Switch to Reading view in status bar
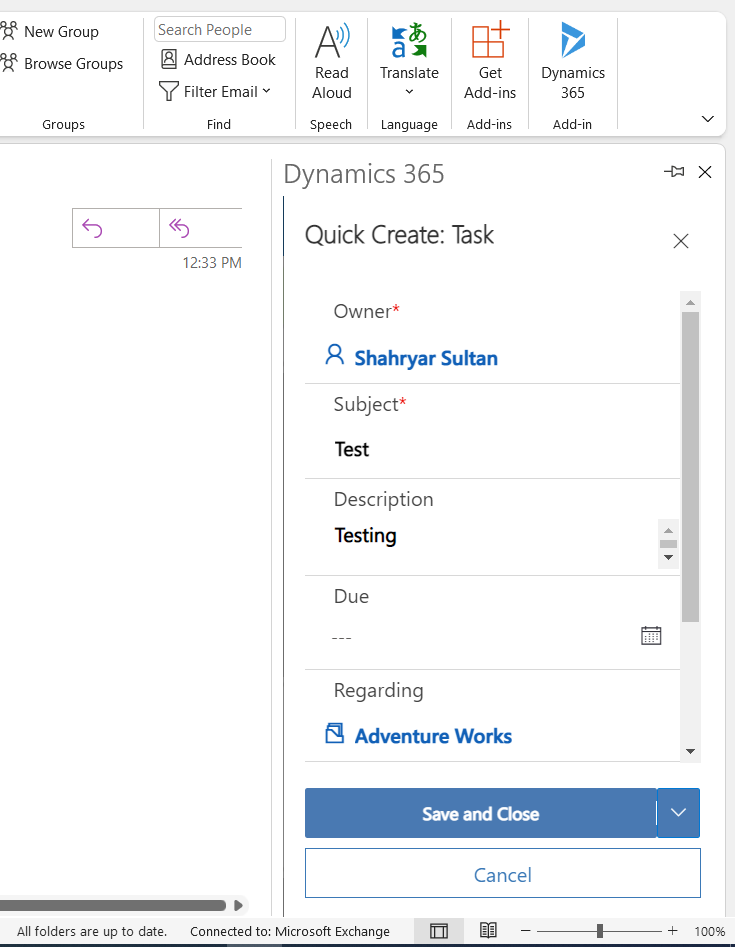The height and width of the screenshot is (947, 735). click(488, 931)
